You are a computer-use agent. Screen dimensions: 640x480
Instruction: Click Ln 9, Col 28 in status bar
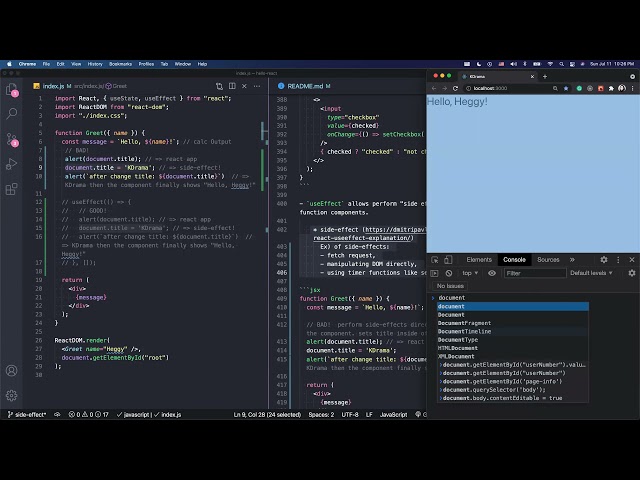(267, 414)
